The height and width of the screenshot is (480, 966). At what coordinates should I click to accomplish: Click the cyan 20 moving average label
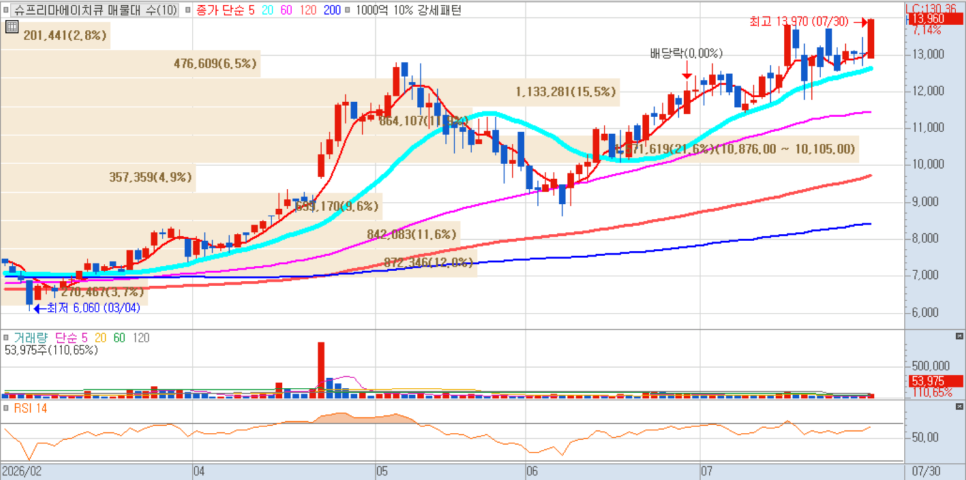pos(266,10)
